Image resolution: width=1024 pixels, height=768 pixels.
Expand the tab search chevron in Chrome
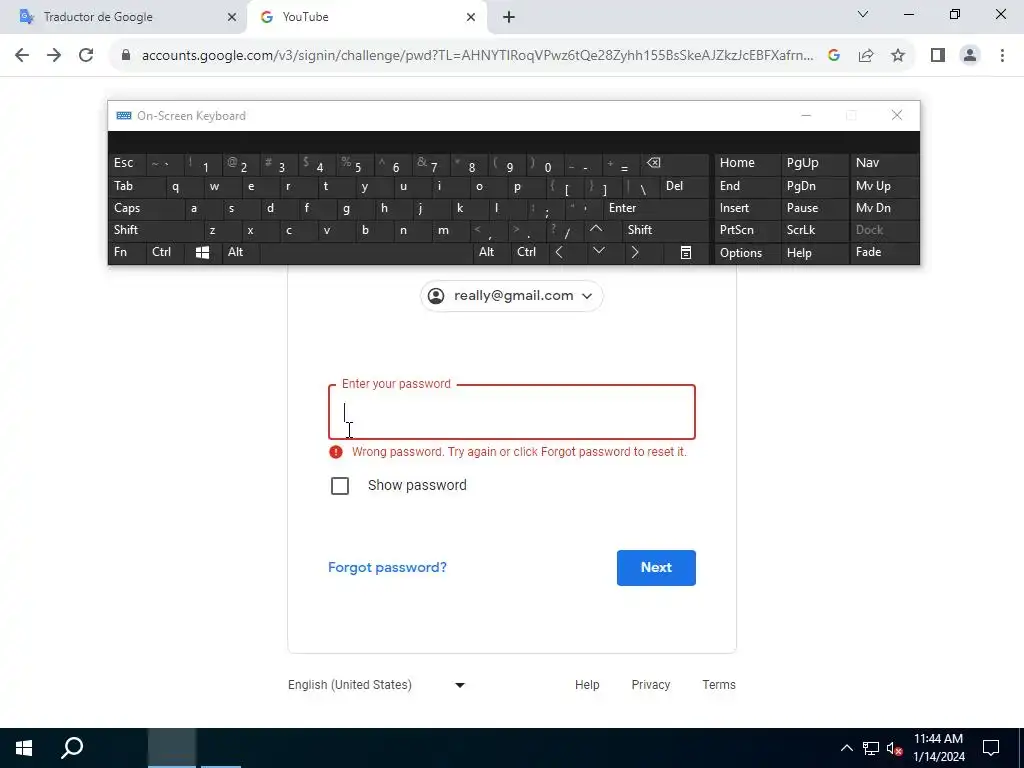pos(863,14)
